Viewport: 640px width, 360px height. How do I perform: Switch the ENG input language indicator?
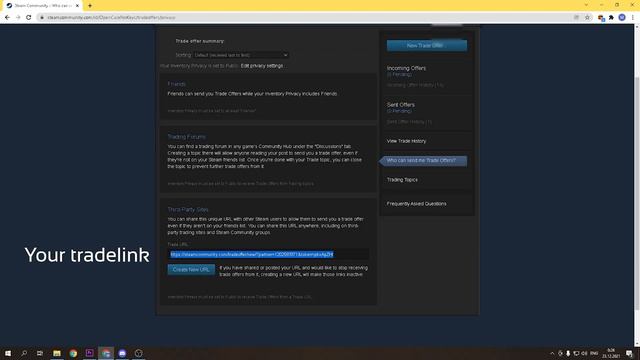click(594, 353)
